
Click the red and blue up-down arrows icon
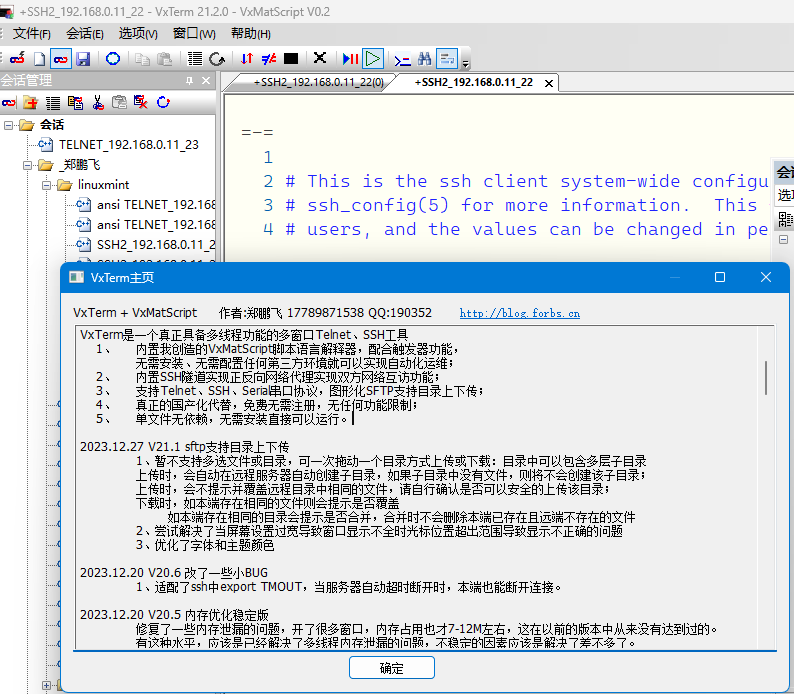point(247,59)
